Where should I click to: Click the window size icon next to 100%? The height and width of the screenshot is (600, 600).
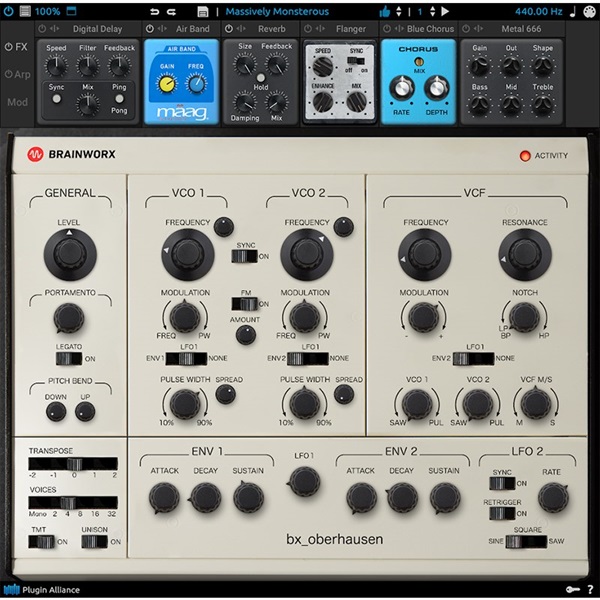[72, 11]
